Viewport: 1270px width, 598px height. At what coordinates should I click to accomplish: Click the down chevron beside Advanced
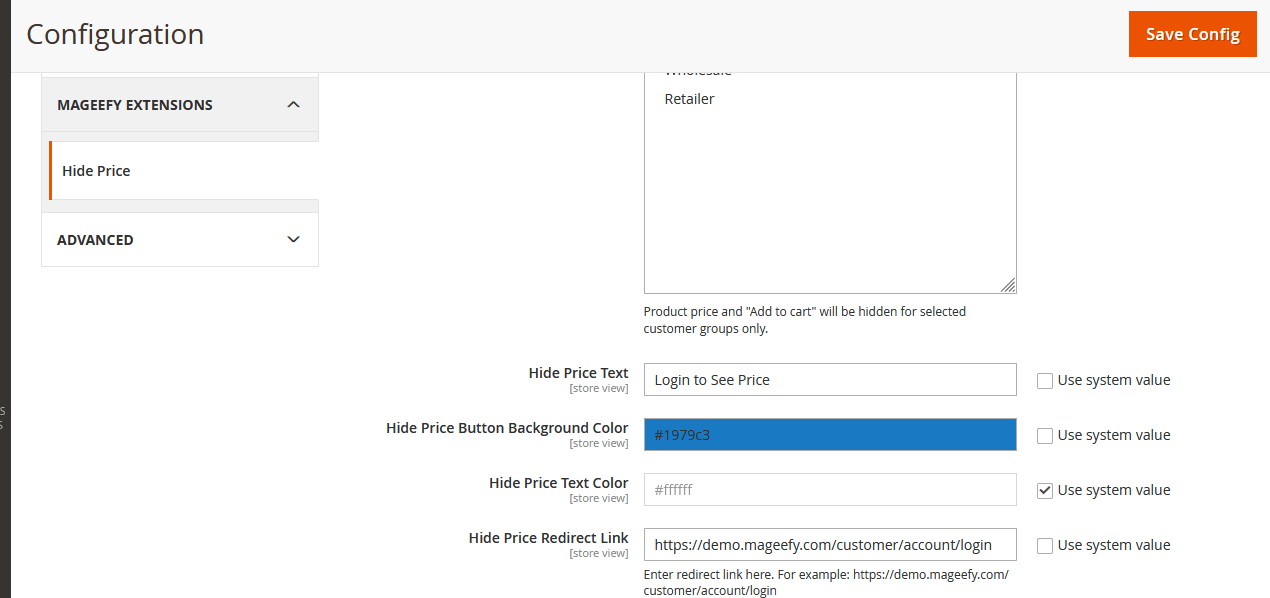[x=293, y=240]
